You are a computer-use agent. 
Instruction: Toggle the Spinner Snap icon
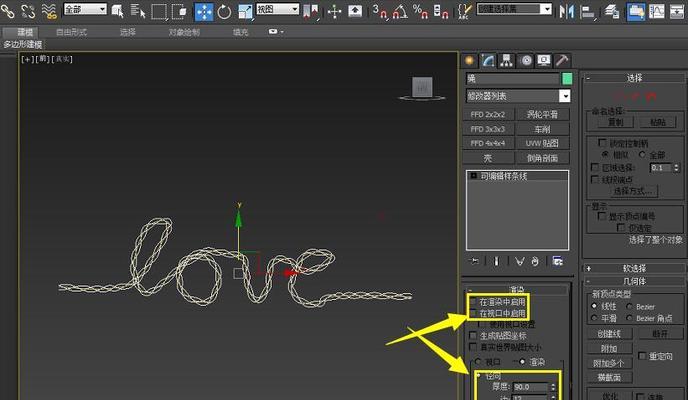pos(441,11)
